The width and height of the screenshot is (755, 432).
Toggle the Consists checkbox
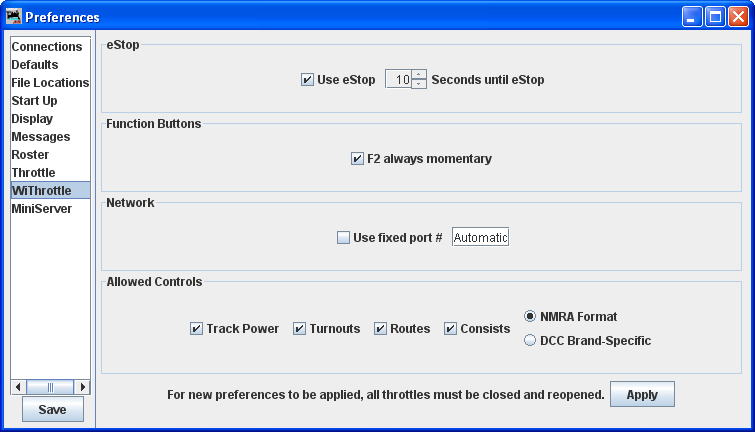click(x=451, y=329)
